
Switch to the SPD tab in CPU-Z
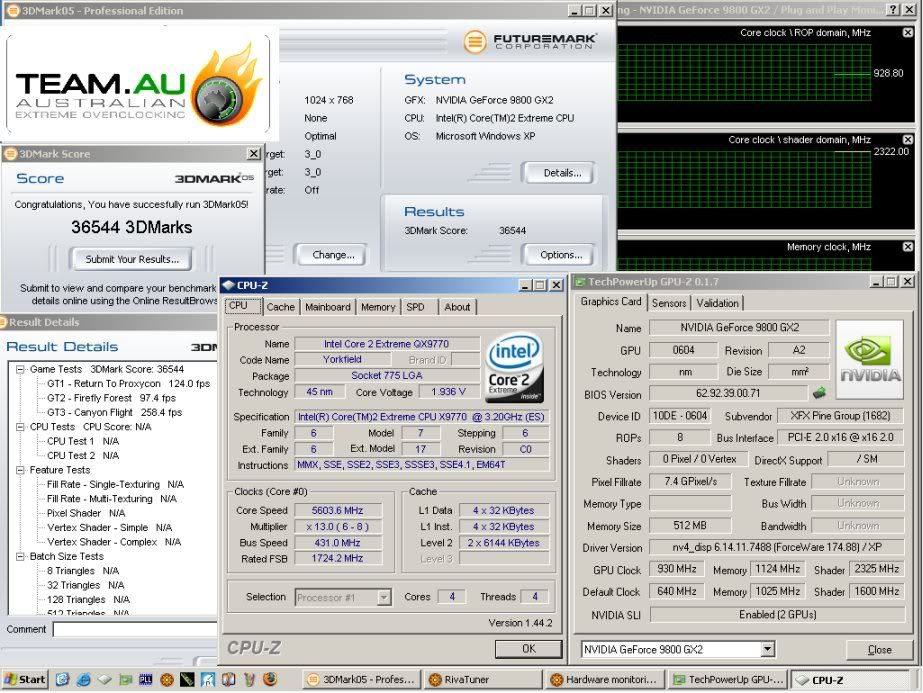pos(415,307)
